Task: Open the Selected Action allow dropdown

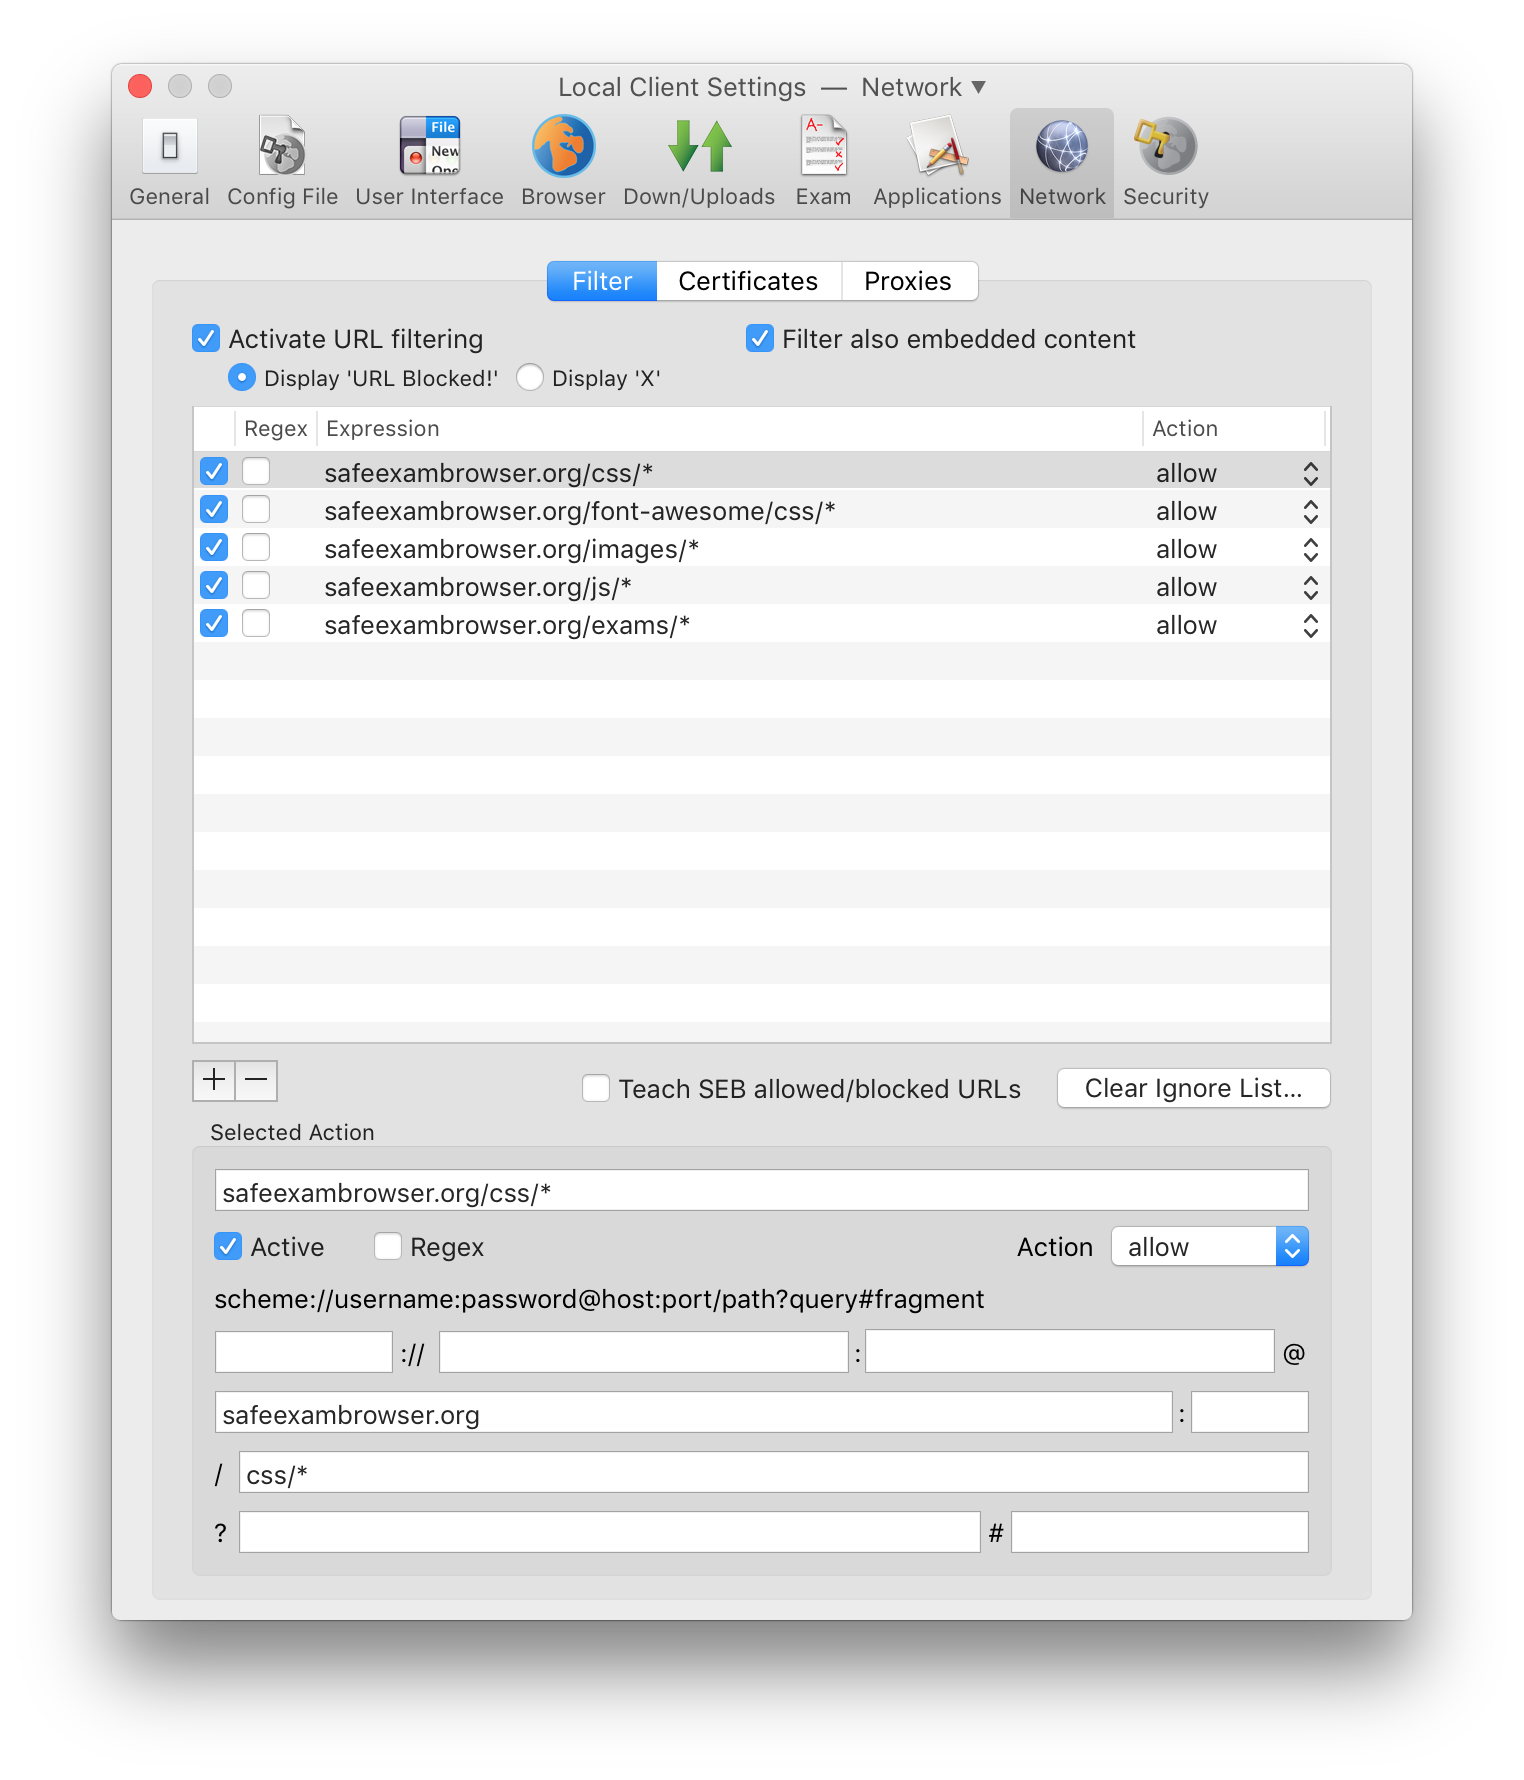Action: pos(1210,1246)
